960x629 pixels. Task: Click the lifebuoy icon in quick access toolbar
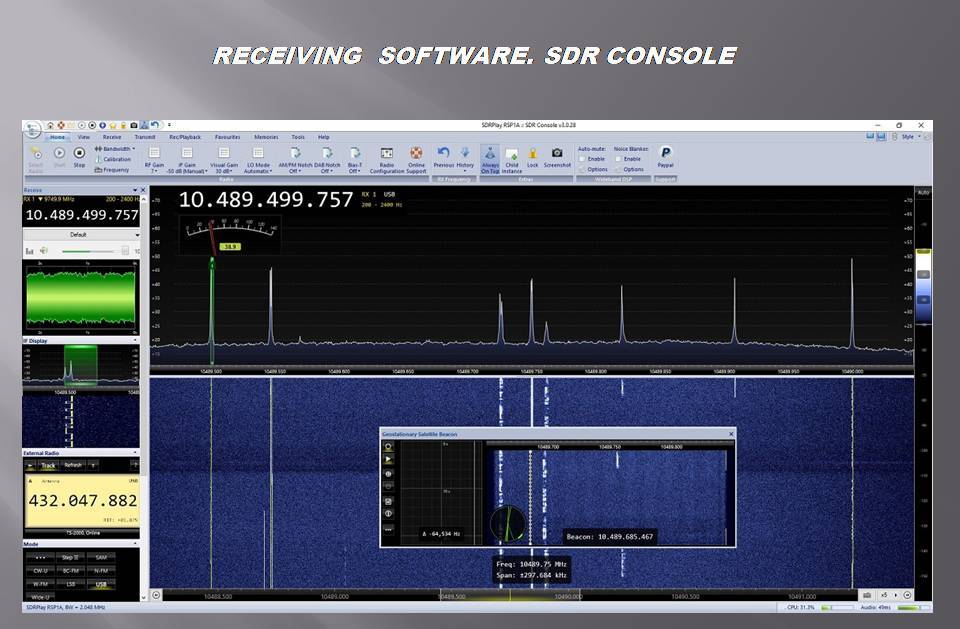61,125
